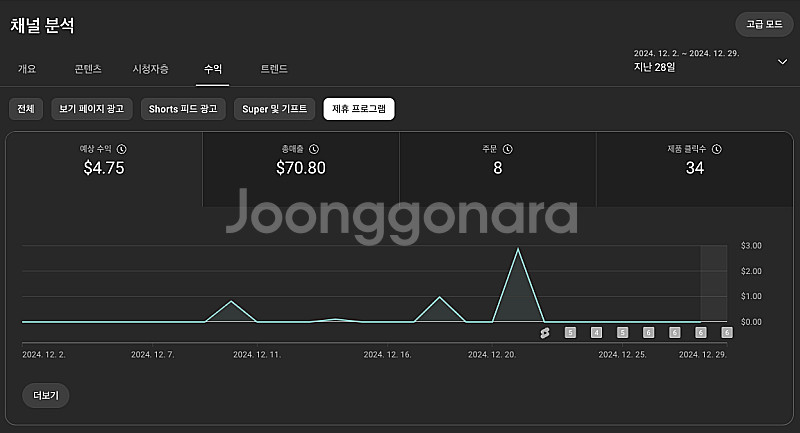Click the clock icon next to 예상 수익

pos(121,149)
